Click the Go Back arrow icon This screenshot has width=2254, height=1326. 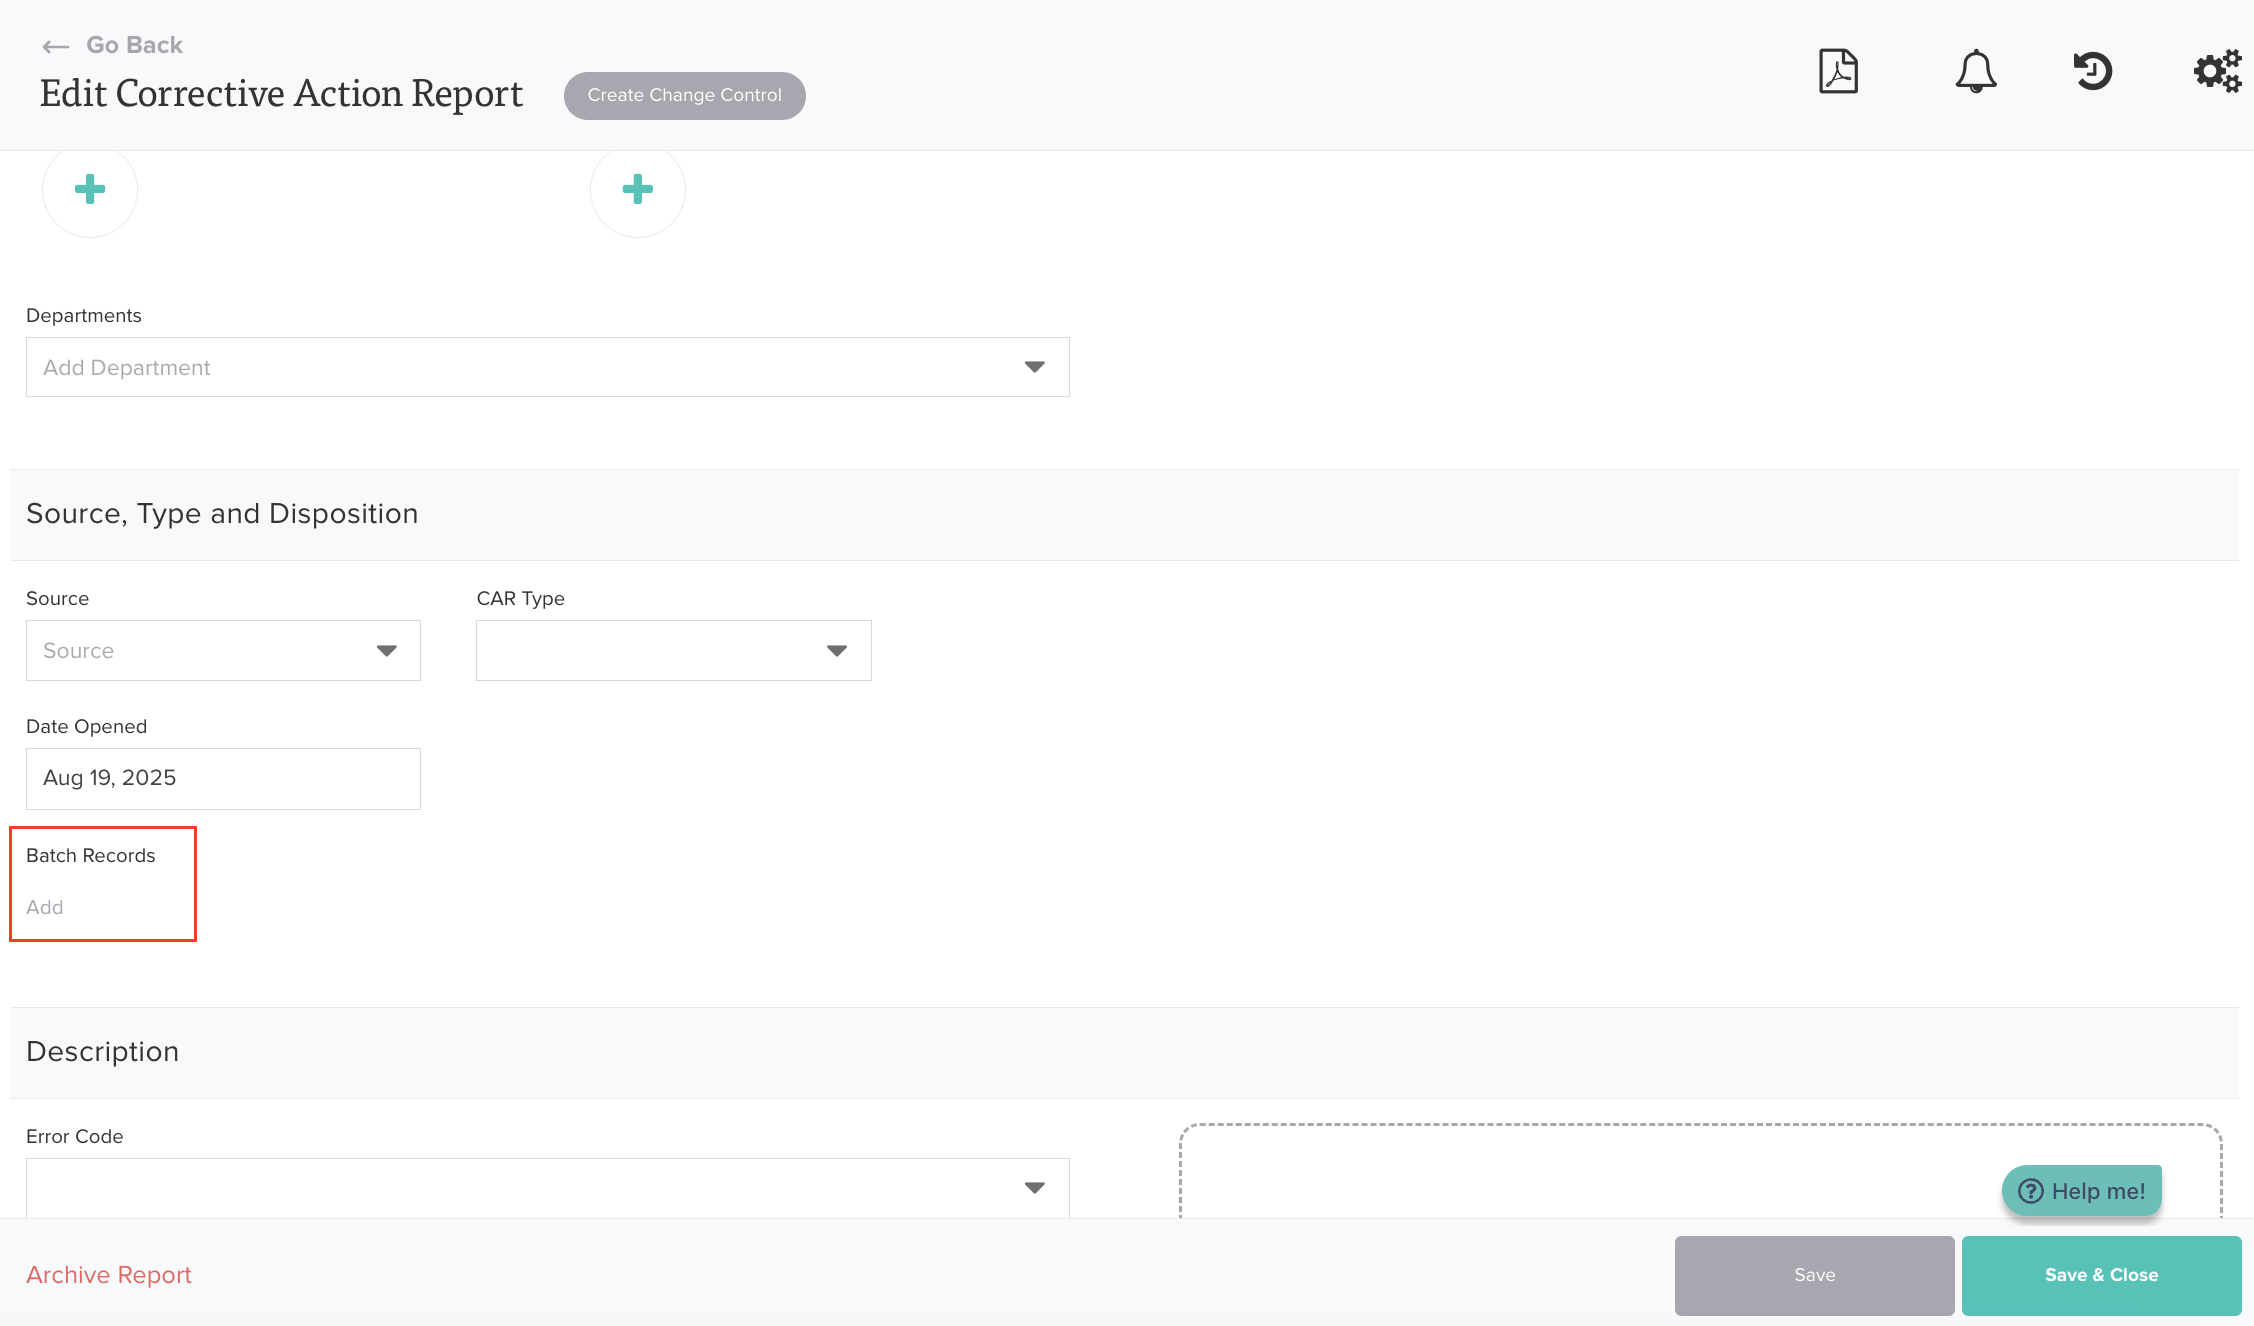55,46
